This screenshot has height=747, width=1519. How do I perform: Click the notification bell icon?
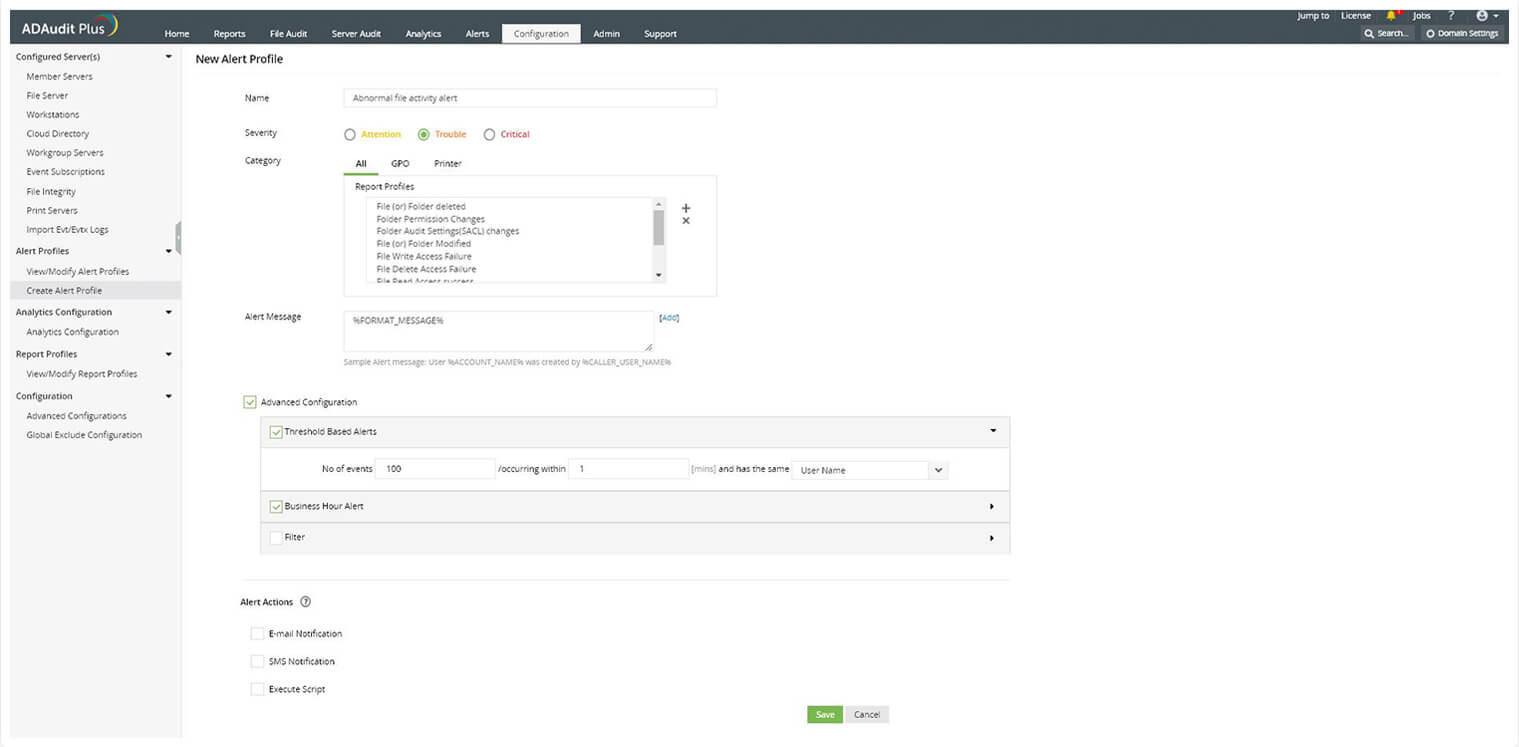(1391, 16)
